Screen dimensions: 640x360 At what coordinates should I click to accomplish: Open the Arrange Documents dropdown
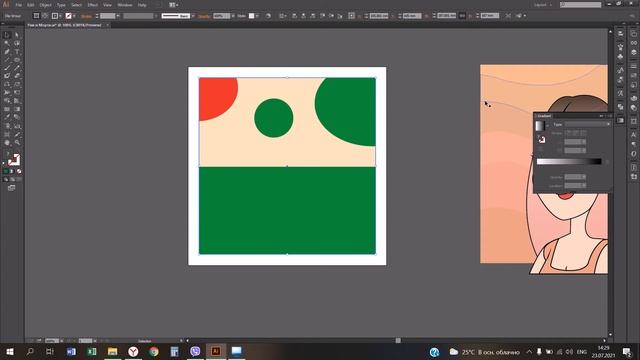pyautogui.click(x=174, y=5)
